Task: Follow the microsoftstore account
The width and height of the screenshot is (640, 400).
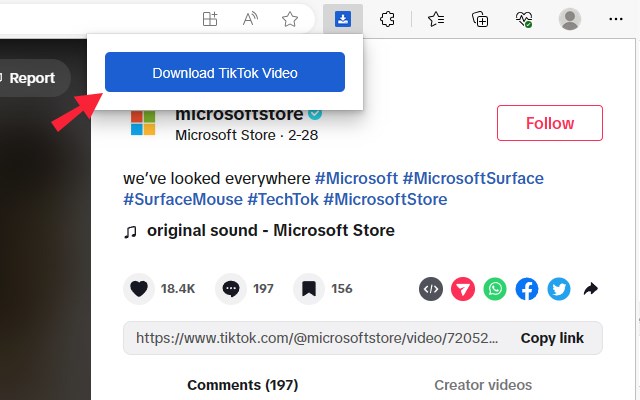Action: [550, 123]
